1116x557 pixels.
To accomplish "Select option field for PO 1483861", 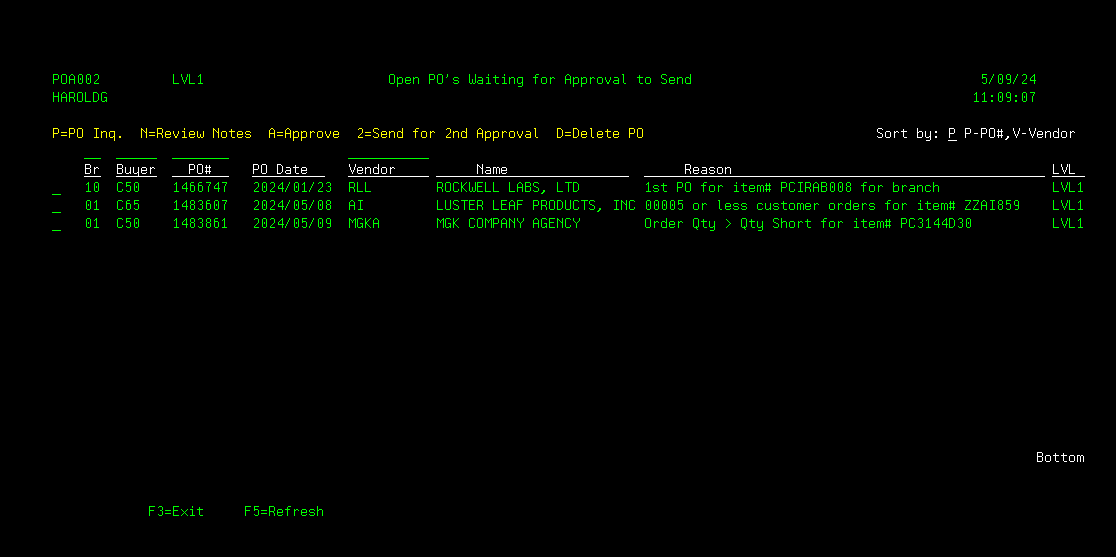I will [56, 224].
